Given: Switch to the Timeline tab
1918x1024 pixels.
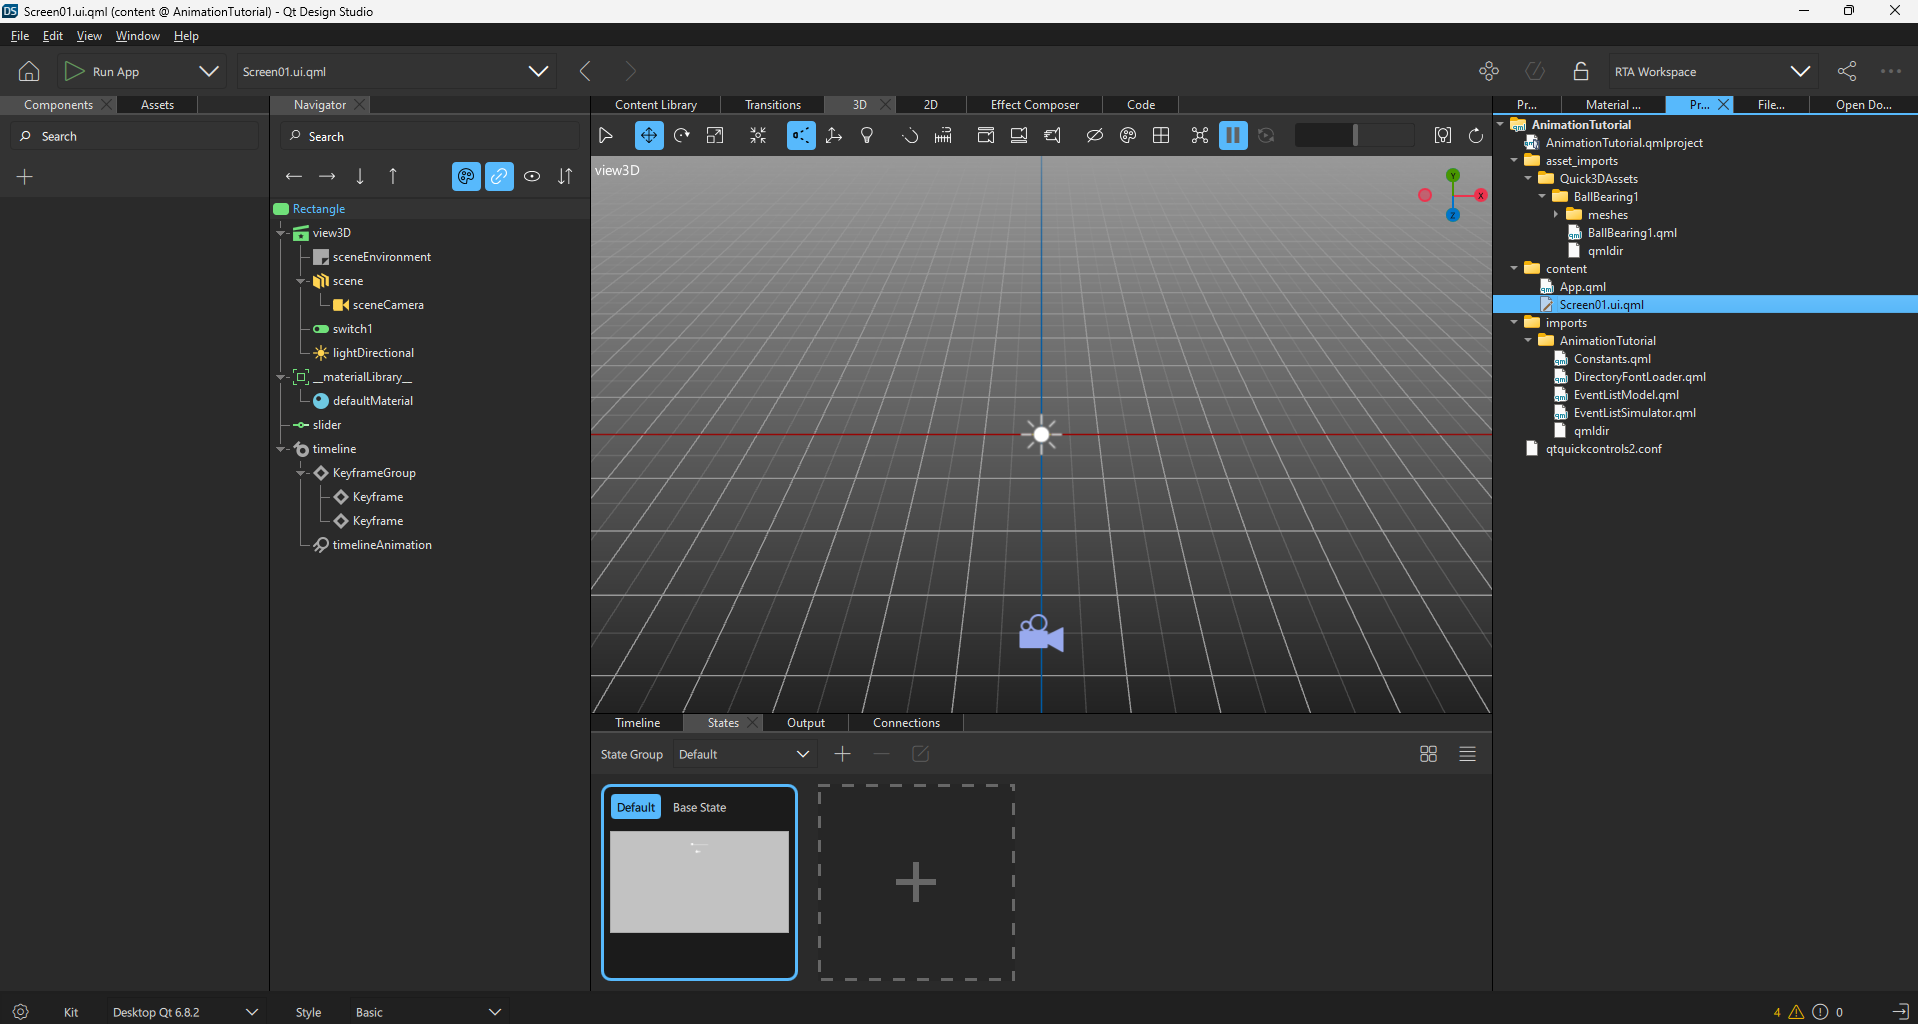Looking at the screenshot, I should point(637,723).
